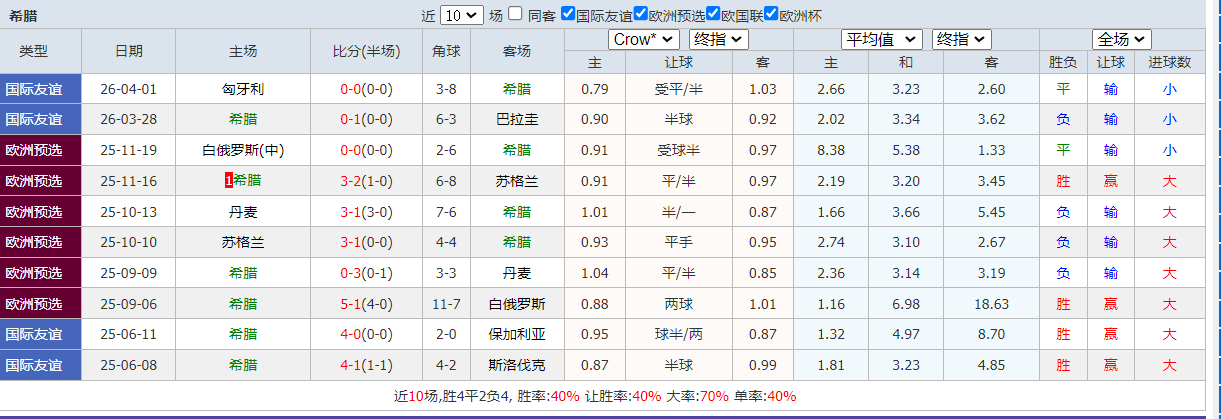Open the Crow* bookmaker dropdown
The width and height of the screenshot is (1221, 419).
click(643, 39)
